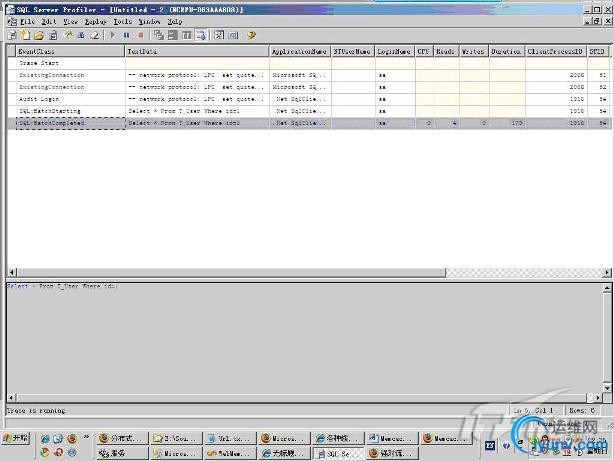
Task: Click the CPU column header
Action: (x=424, y=51)
